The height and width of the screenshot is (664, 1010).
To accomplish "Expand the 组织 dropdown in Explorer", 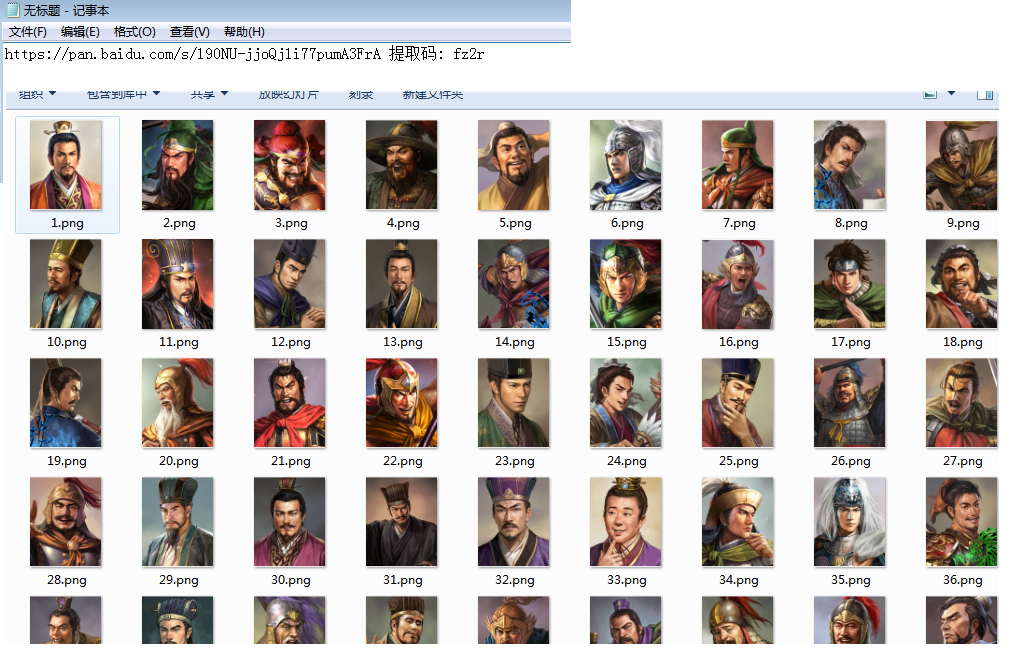I will point(38,94).
